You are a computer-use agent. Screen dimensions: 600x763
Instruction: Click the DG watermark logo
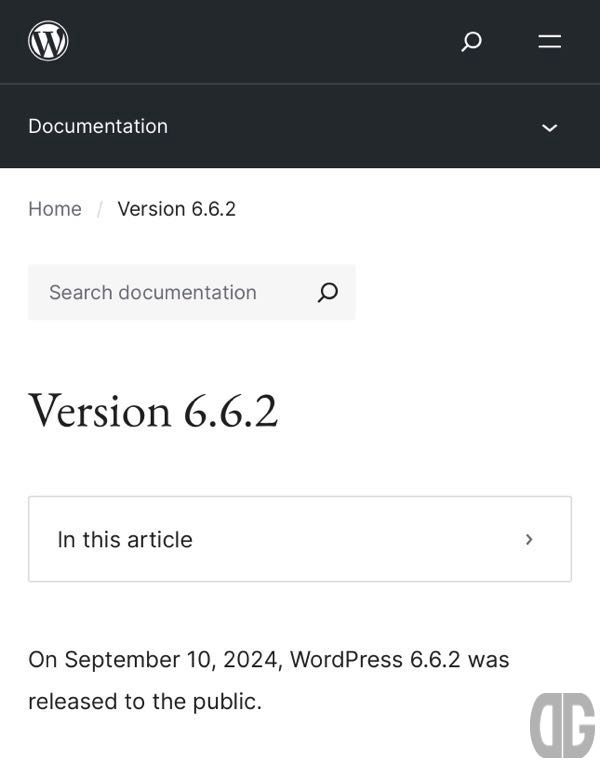point(562,726)
